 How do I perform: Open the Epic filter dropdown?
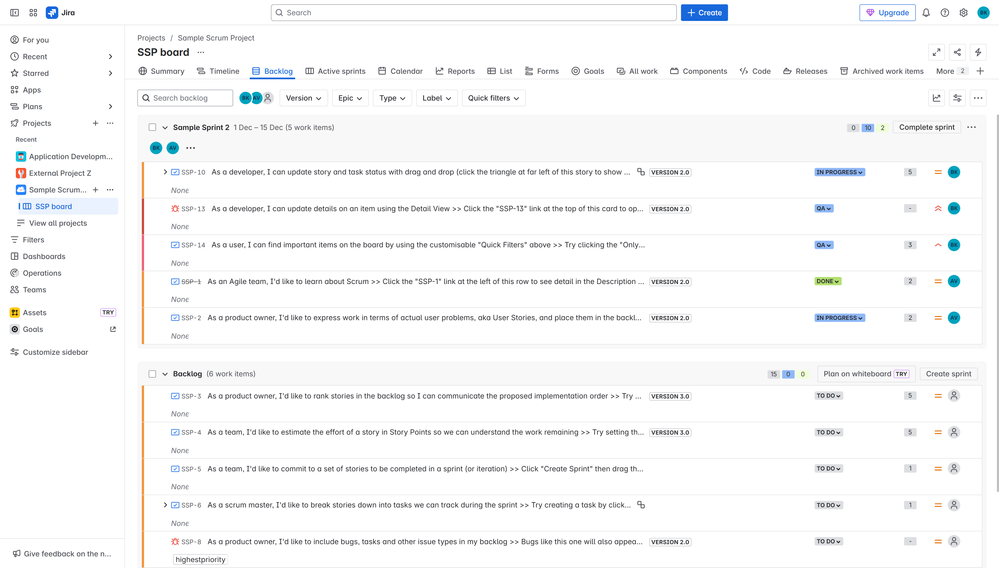(x=350, y=98)
